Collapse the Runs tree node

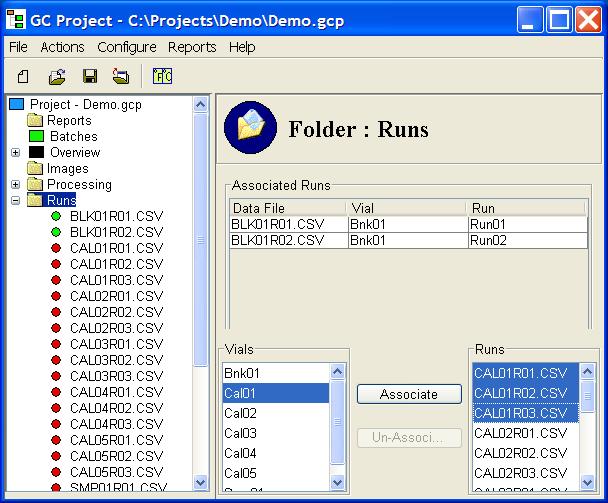[x=16, y=201]
